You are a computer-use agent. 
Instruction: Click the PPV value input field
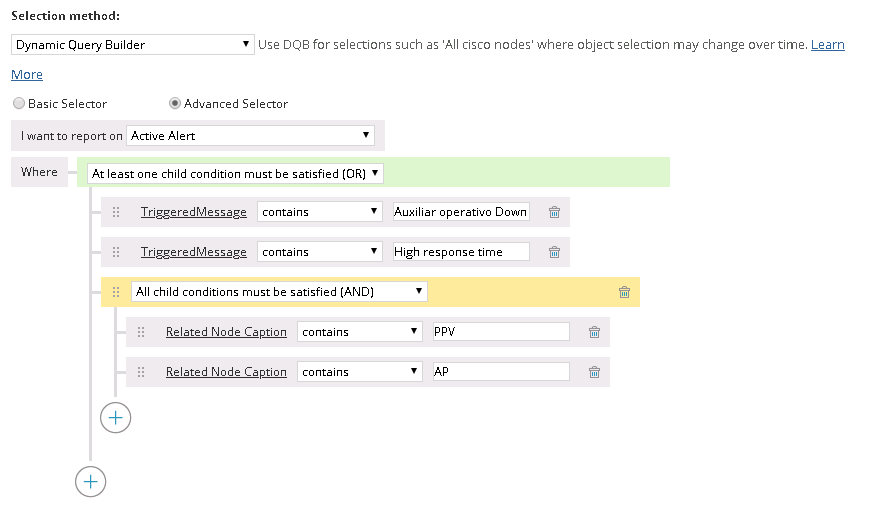click(500, 332)
